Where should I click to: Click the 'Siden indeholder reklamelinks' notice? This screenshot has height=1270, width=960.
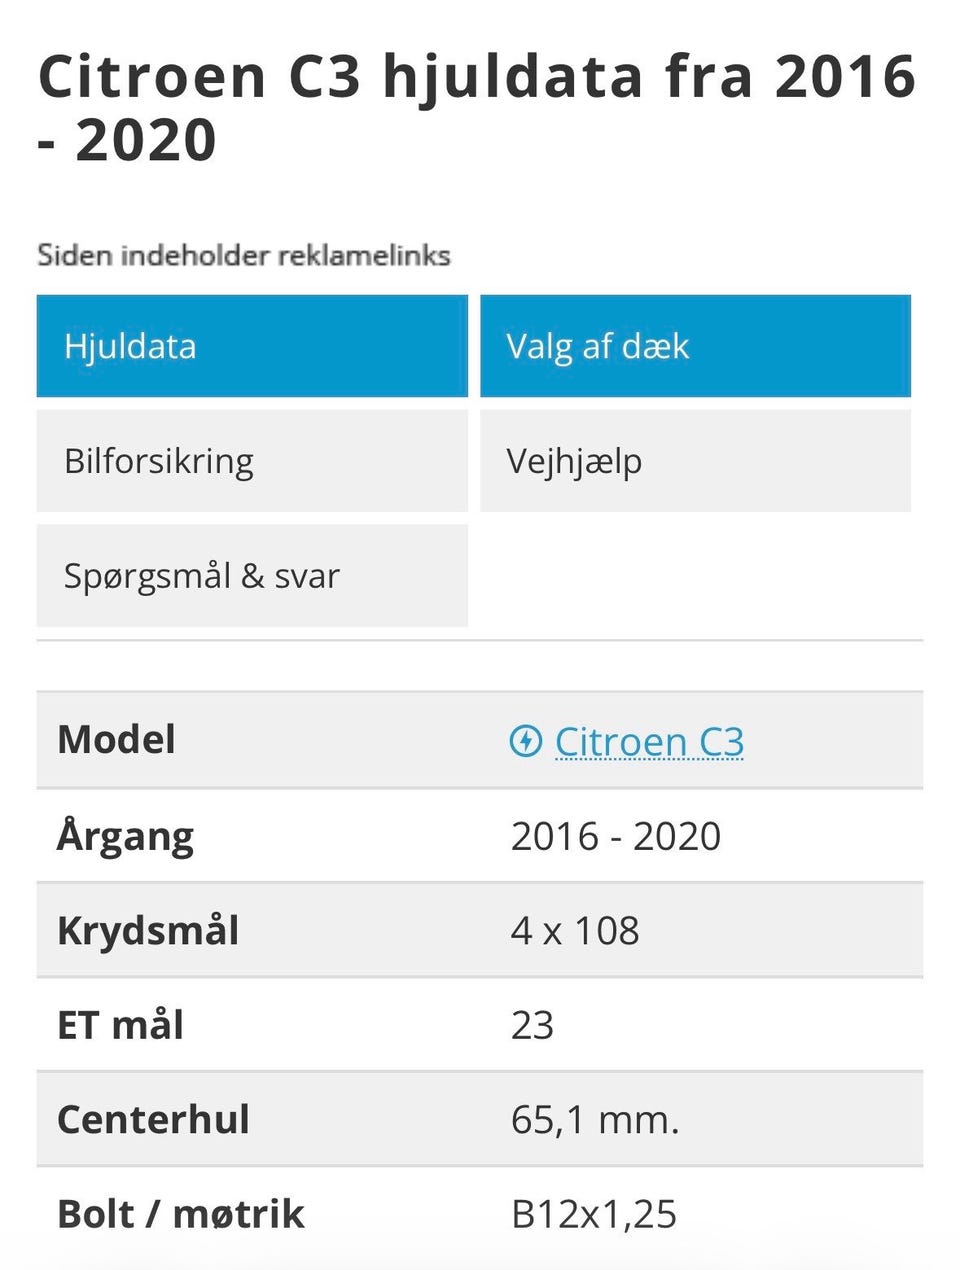point(244,255)
